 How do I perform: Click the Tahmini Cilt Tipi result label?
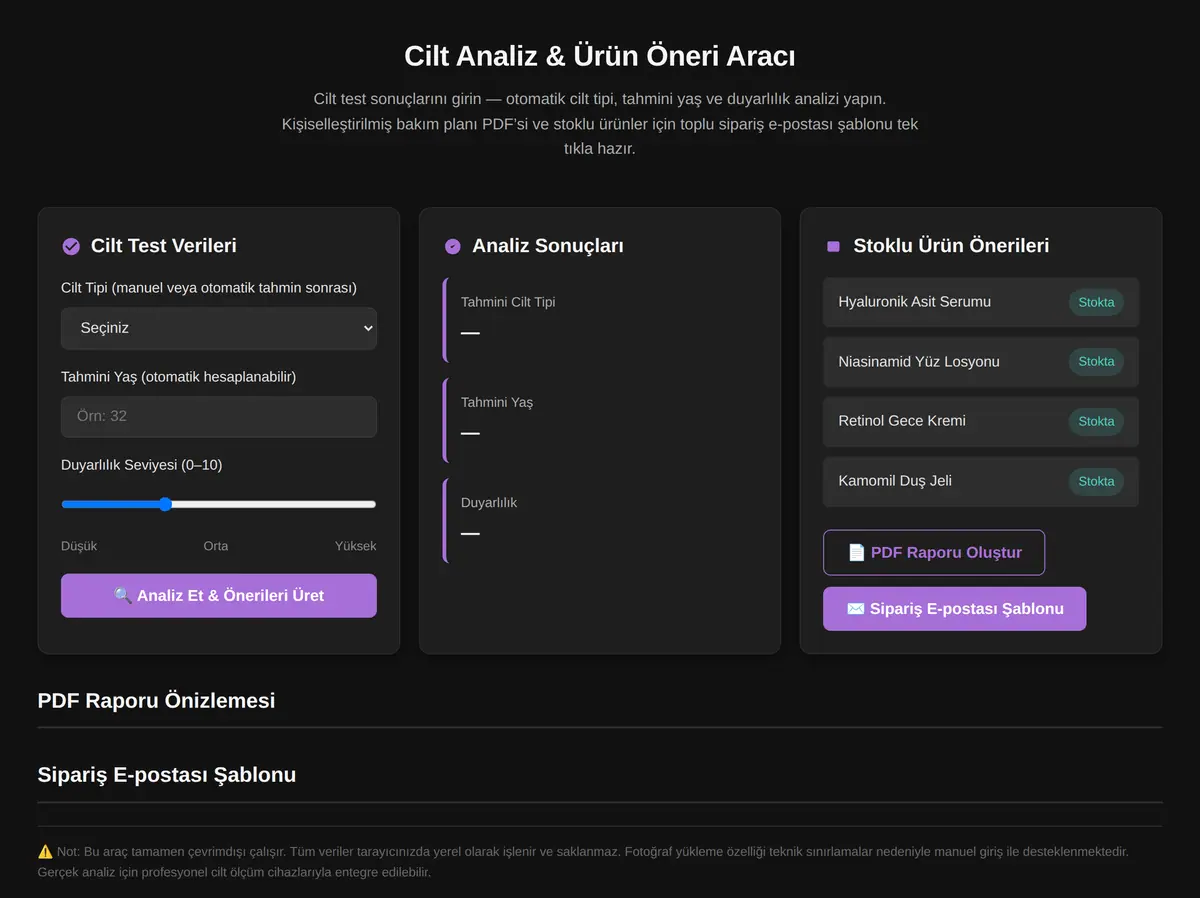[x=508, y=302]
